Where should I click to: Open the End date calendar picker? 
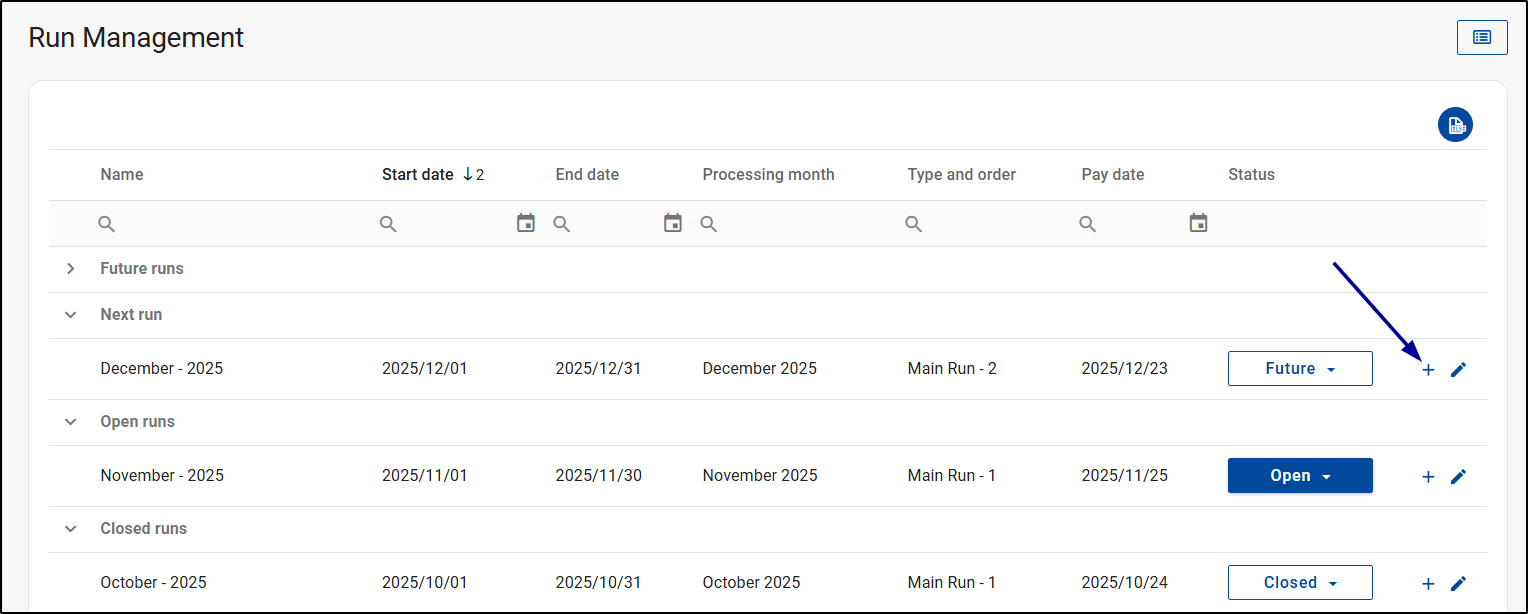(x=673, y=223)
